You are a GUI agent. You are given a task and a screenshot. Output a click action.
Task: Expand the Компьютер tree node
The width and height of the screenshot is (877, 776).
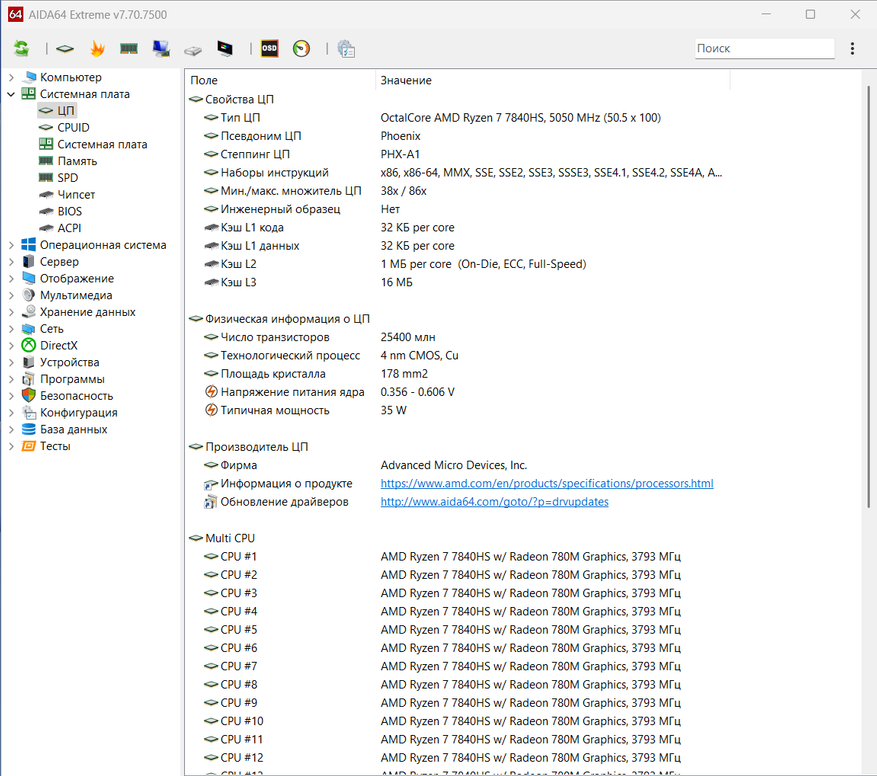click(x=11, y=77)
